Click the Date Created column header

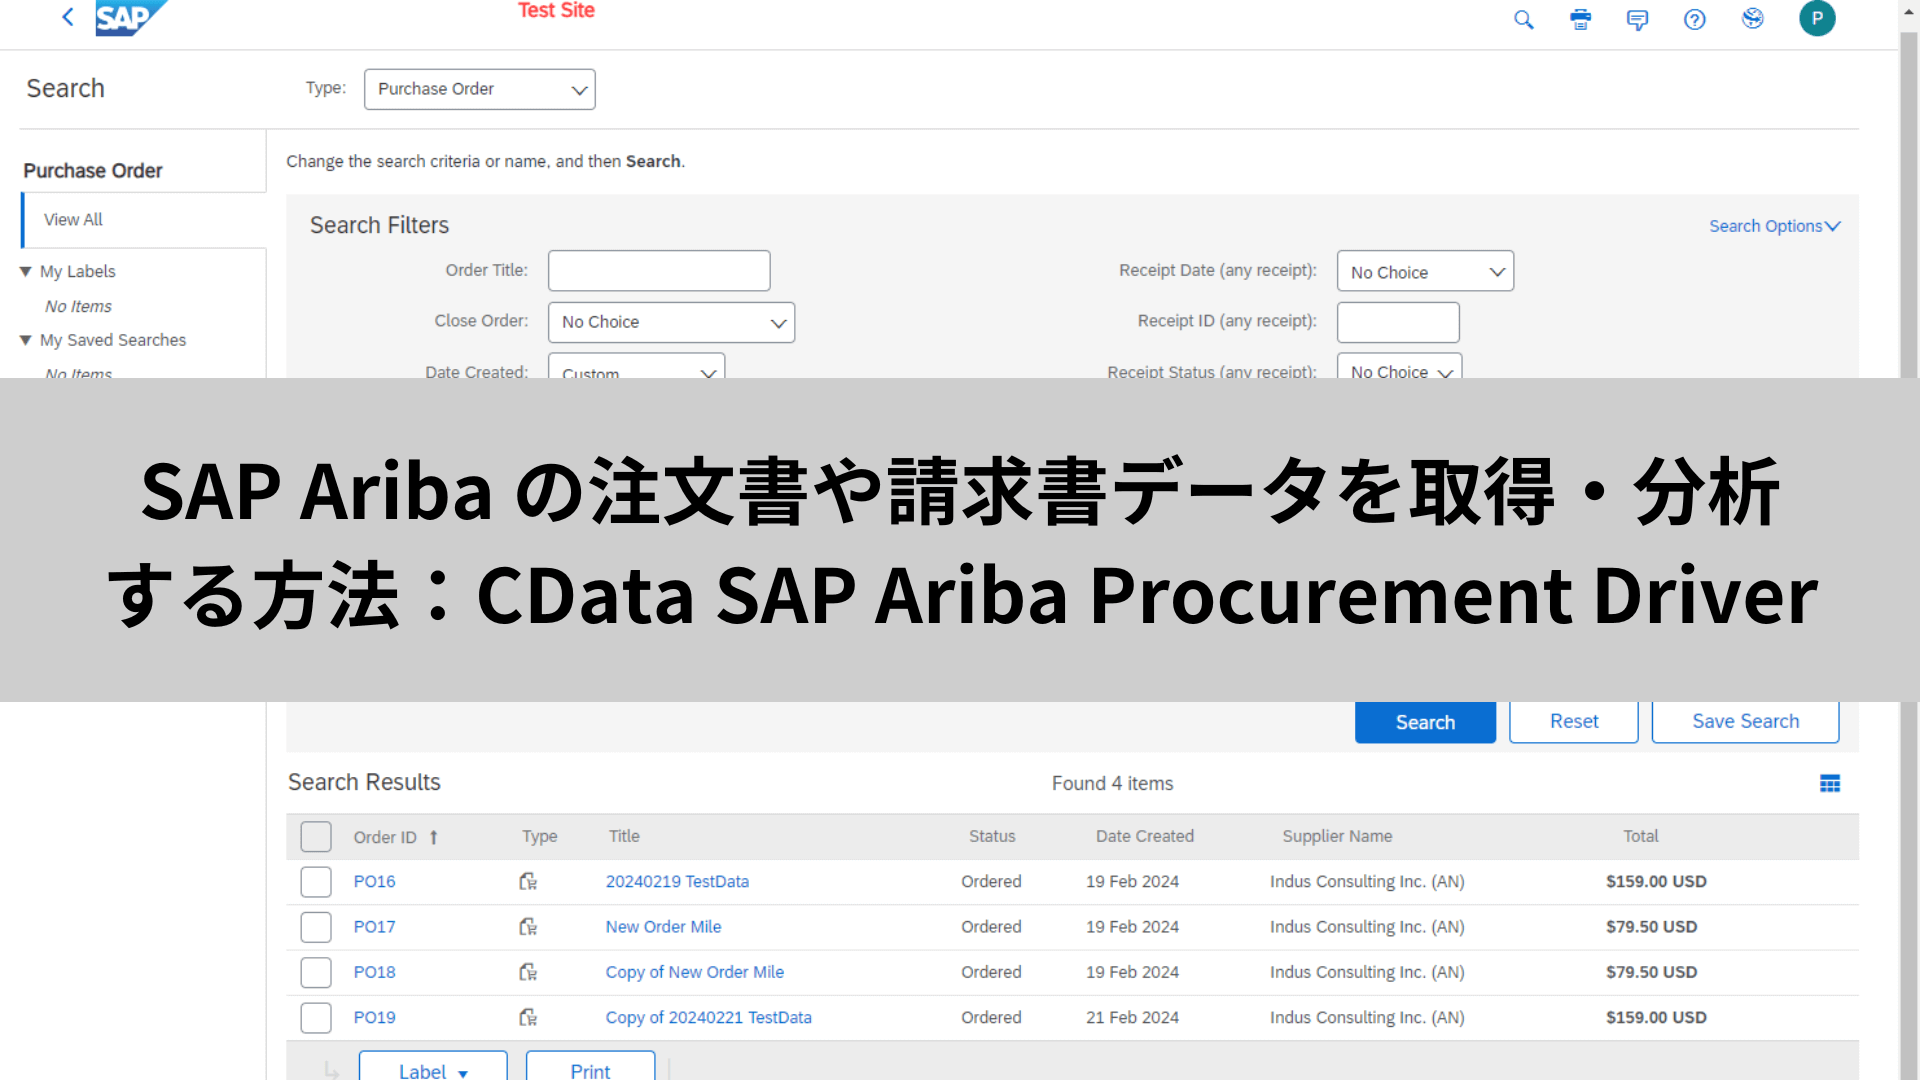tap(1145, 836)
